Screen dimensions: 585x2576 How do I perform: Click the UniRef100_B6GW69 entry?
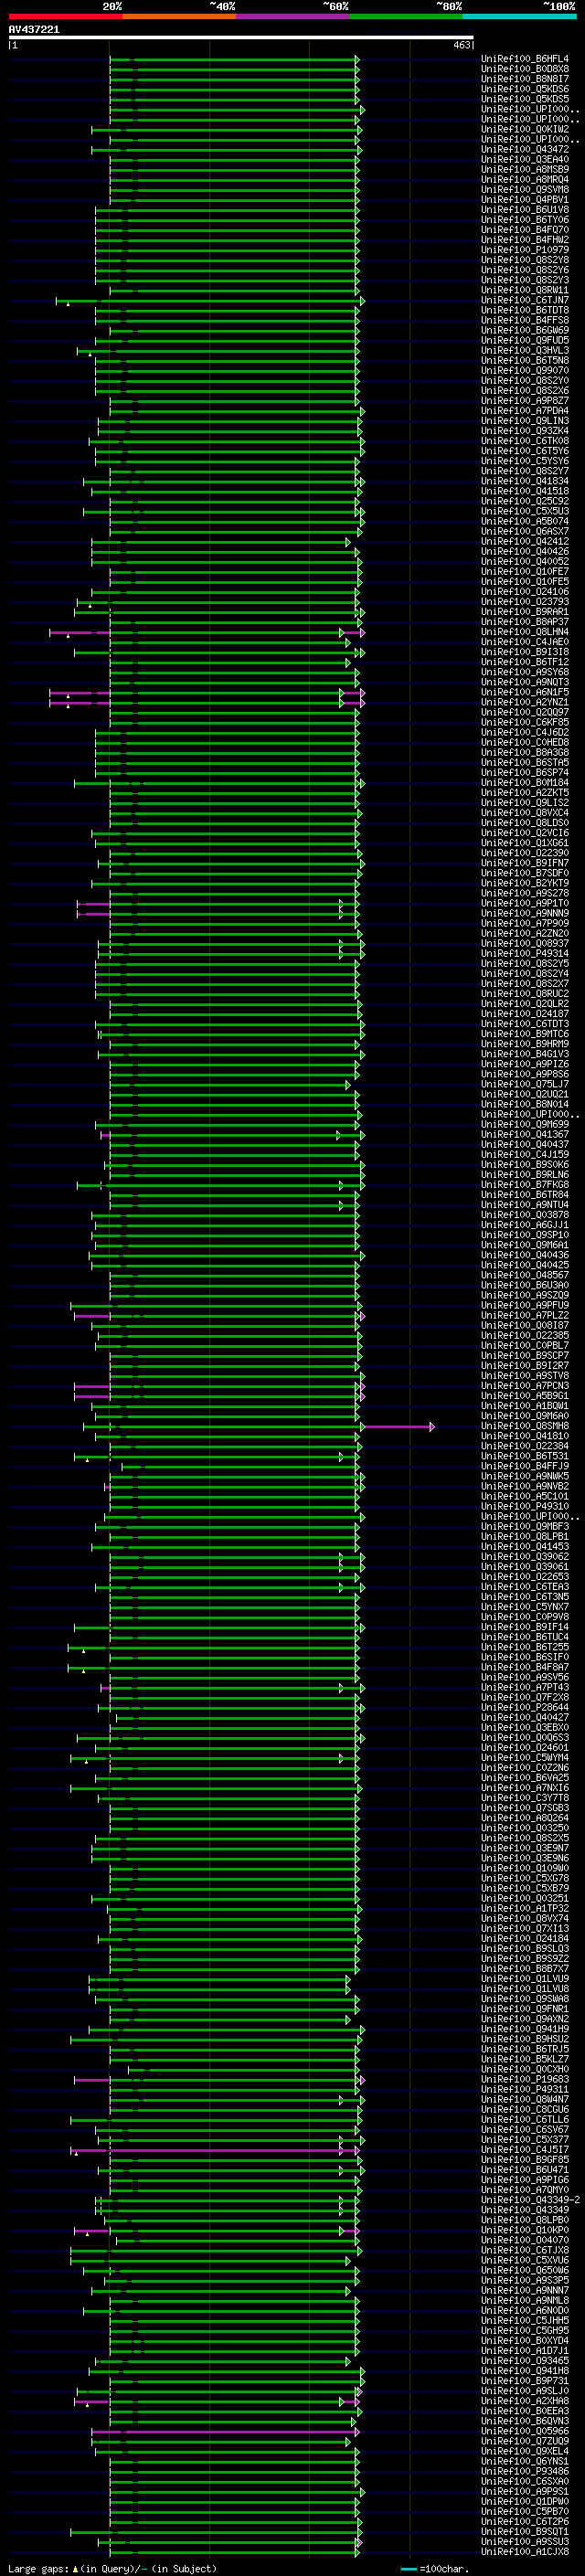click(525, 330)
